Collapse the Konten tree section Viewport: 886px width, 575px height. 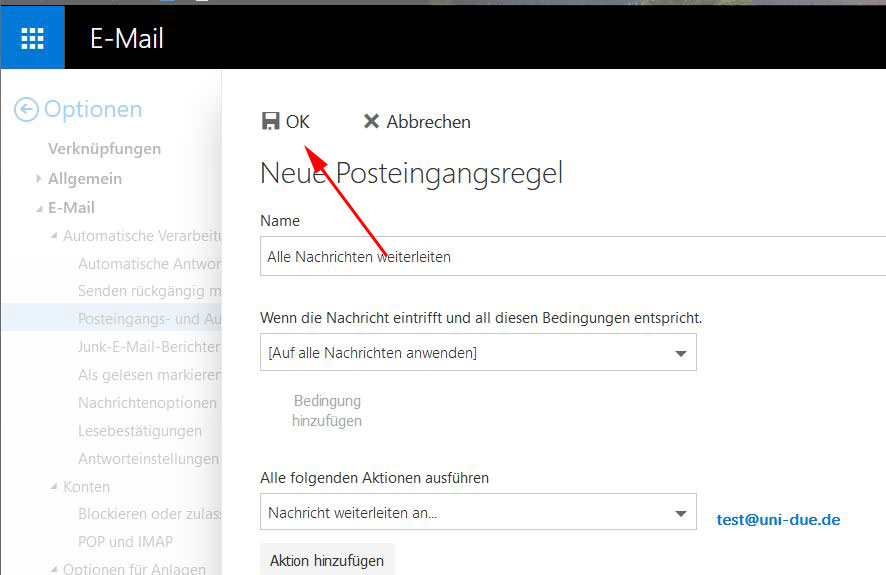click(x=54, y=487)
